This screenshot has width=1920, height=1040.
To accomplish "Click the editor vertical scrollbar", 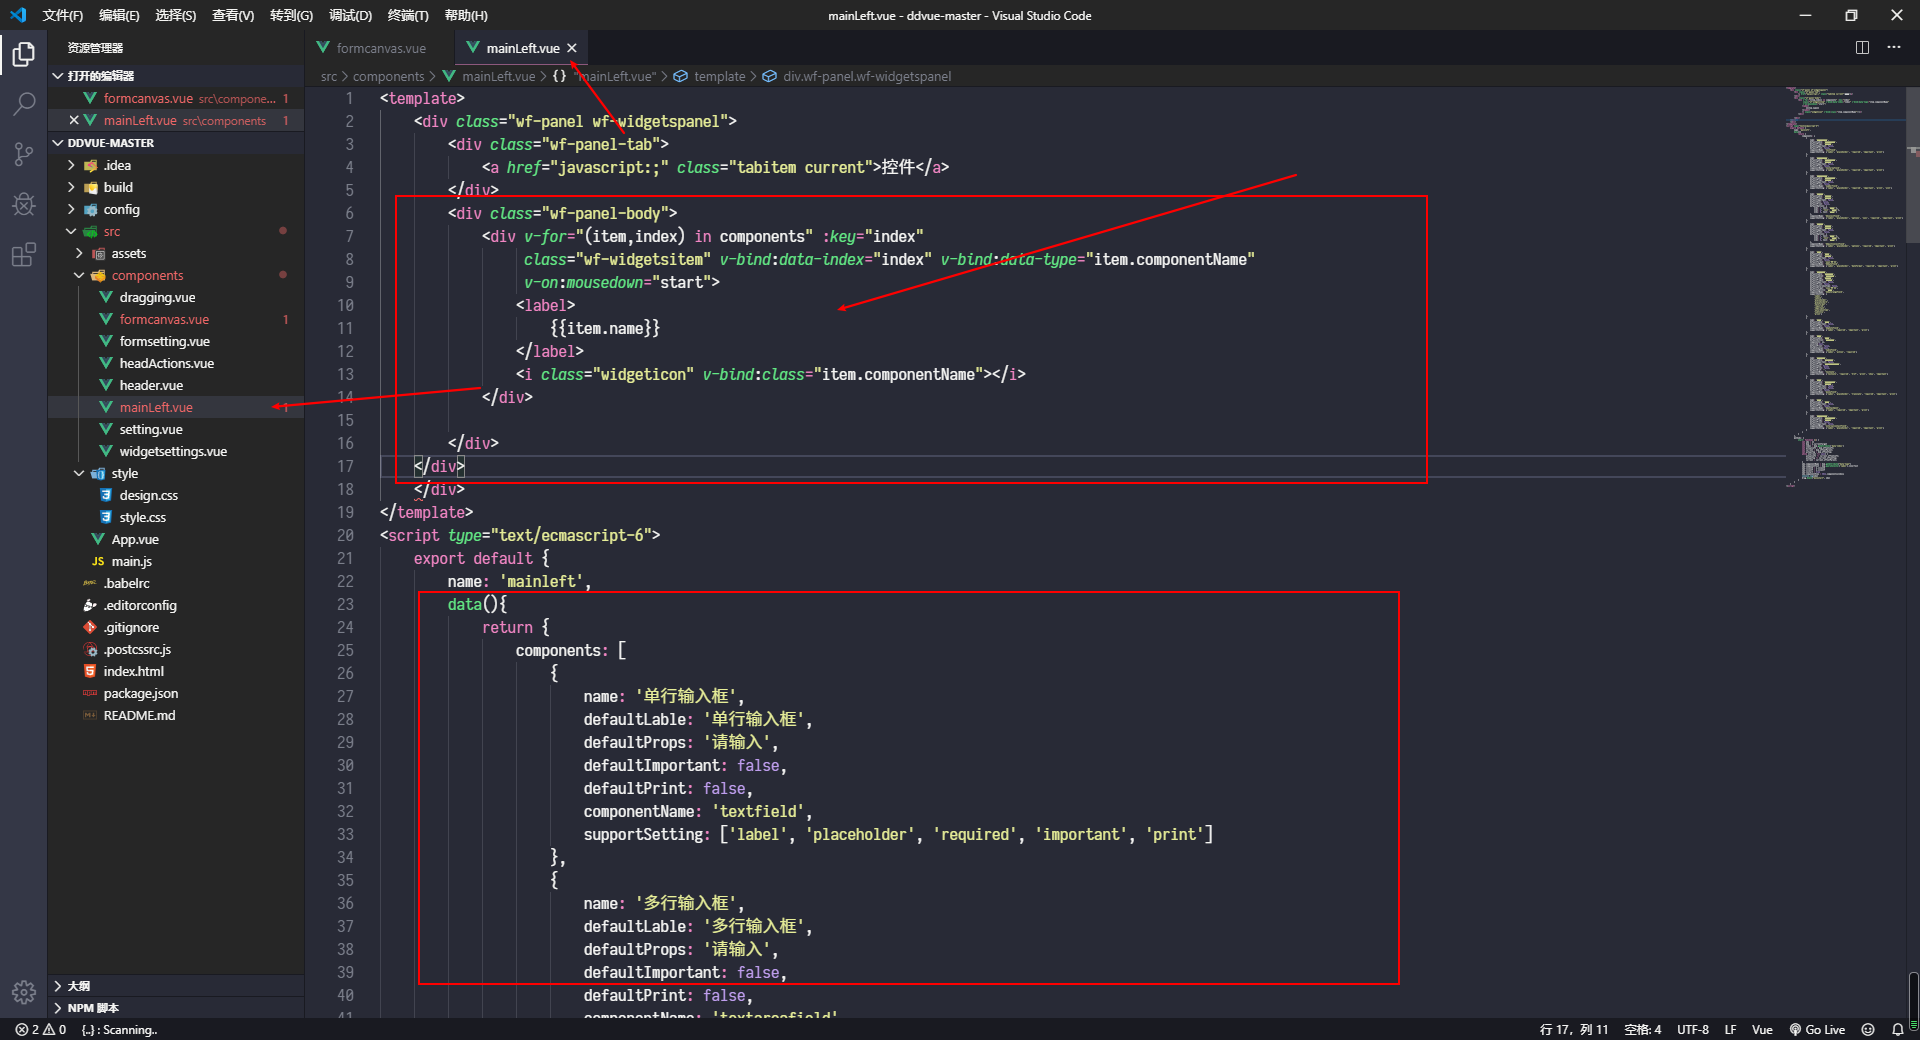I will (x=1913, y=165).
